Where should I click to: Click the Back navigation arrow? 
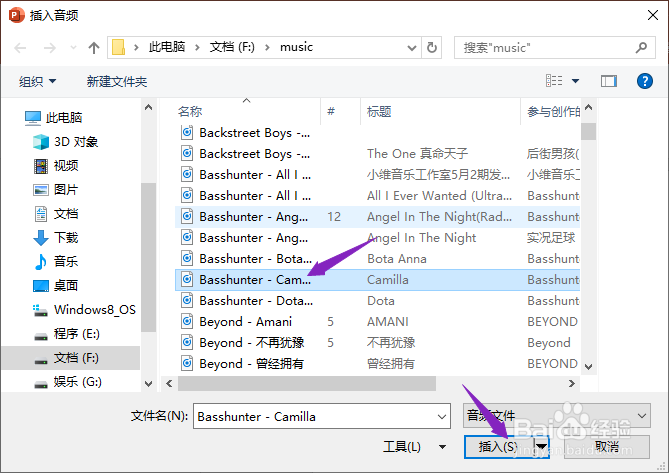coord(20,47)
